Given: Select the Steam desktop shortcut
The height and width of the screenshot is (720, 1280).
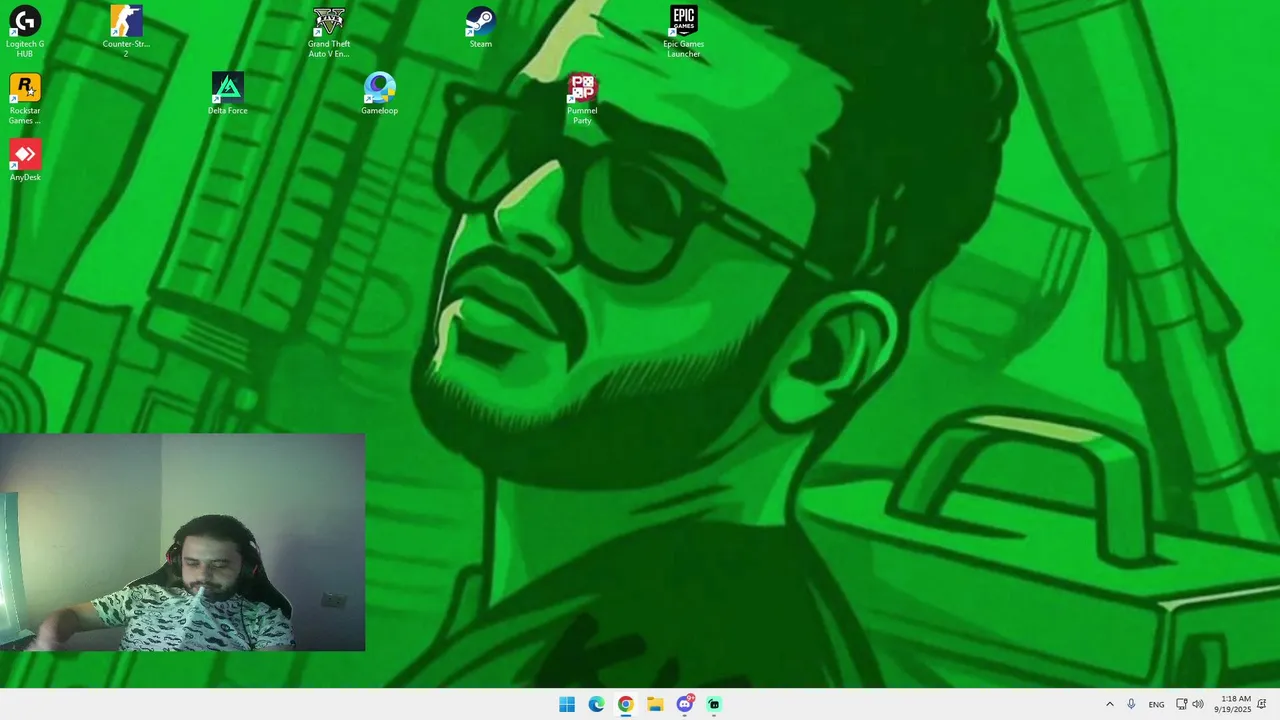Looking at the screenshot, I should [x=481, y=27].
